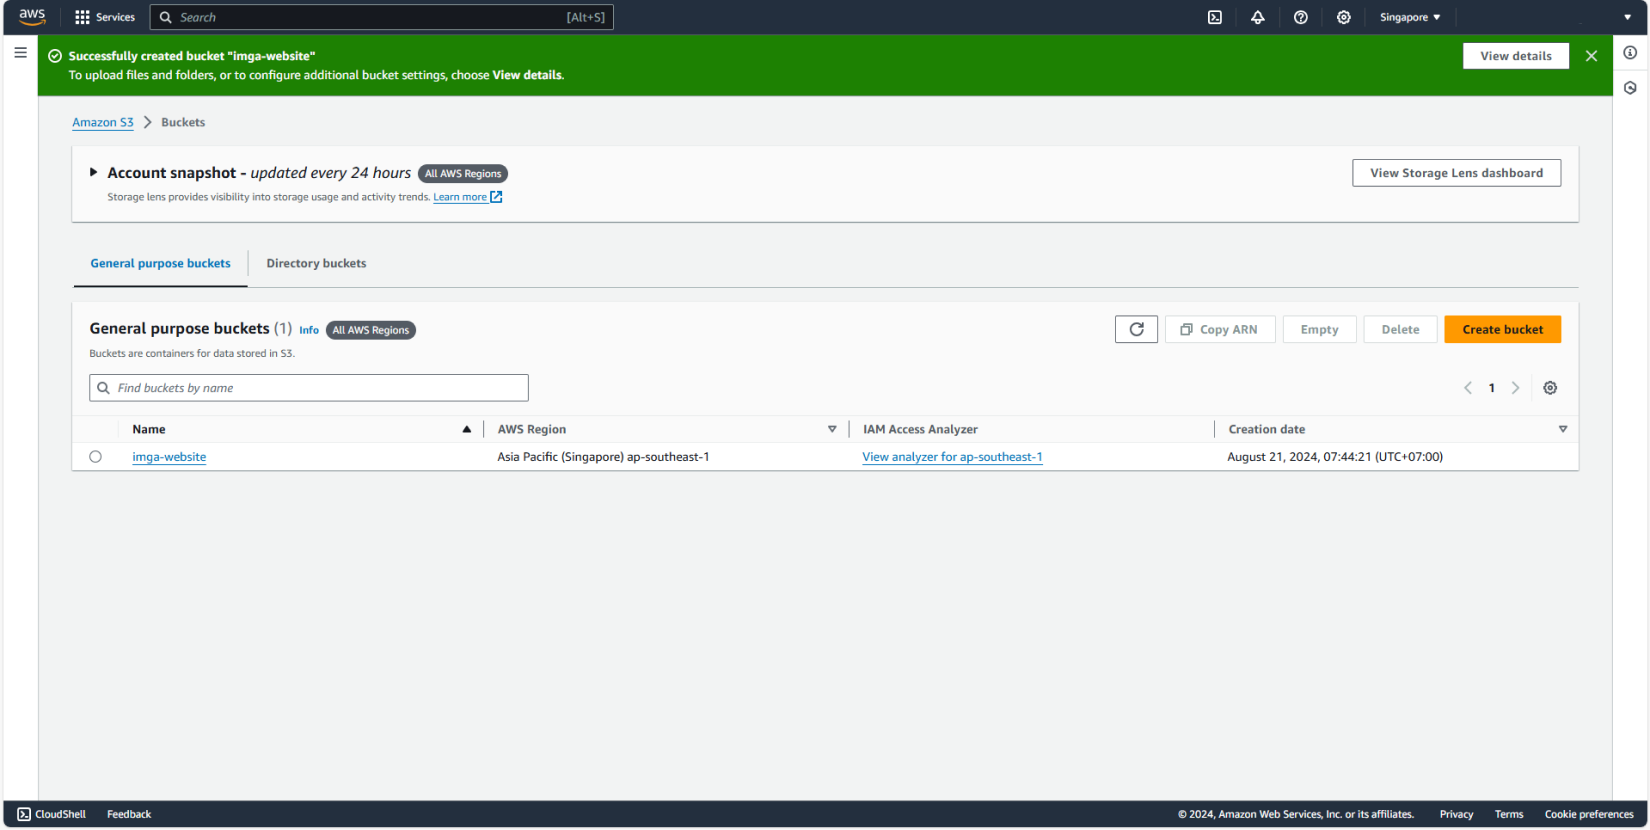
Task: Open the left hamburger navigation menu
Action: pyautogui.click(x=20, y=52)
